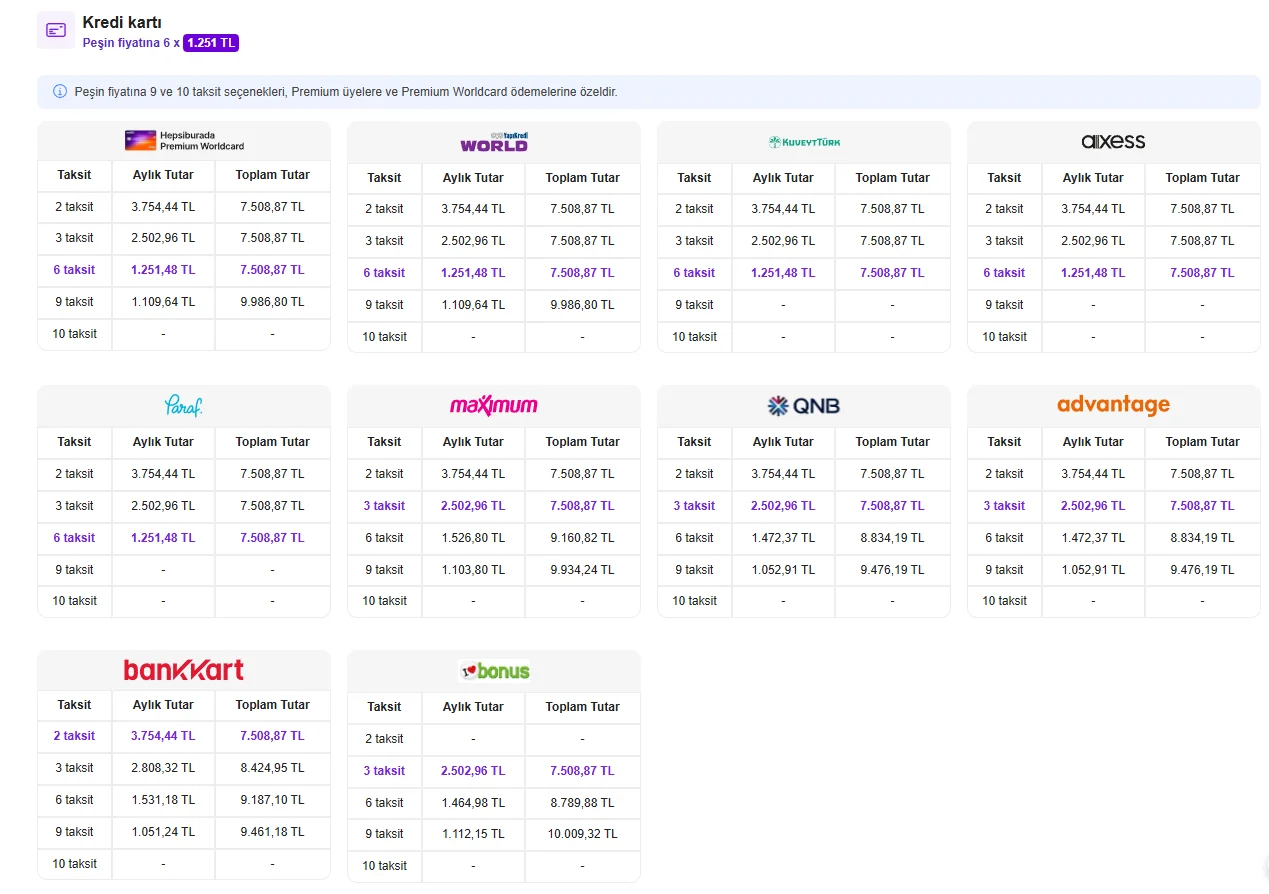Select highlighted 3 taksit in Maximum table

[384, 506]
